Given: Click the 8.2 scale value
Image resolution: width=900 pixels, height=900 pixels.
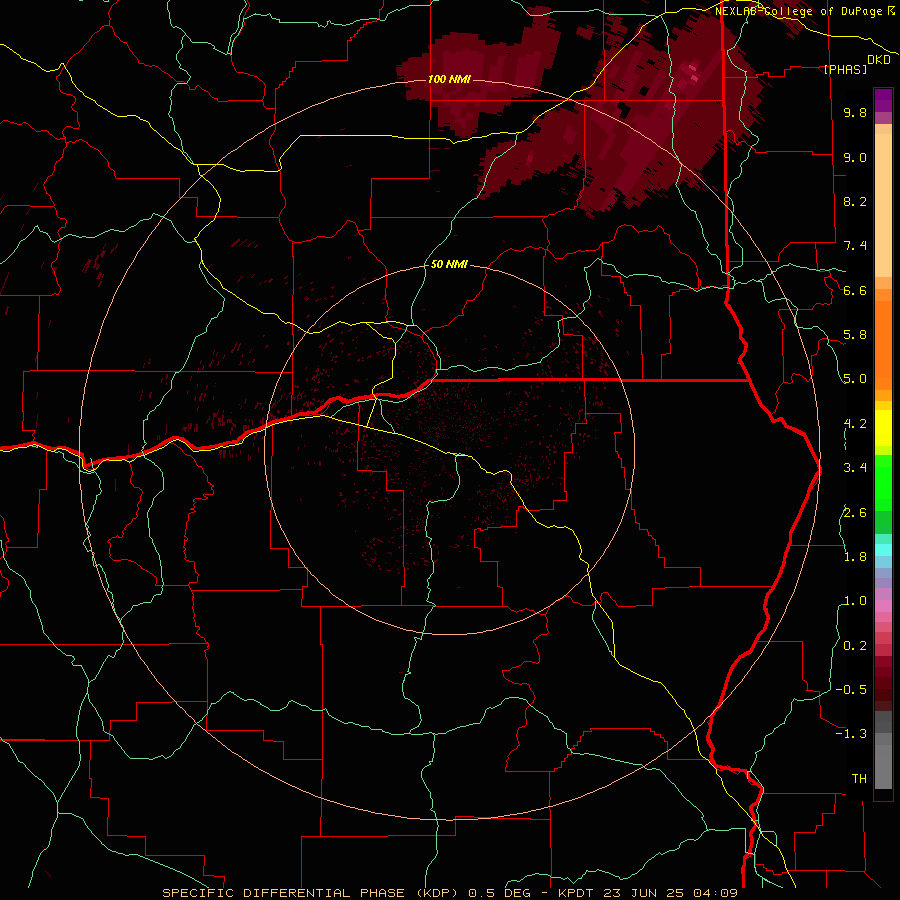Looking at the screenshot, I should tap(855, 201).
